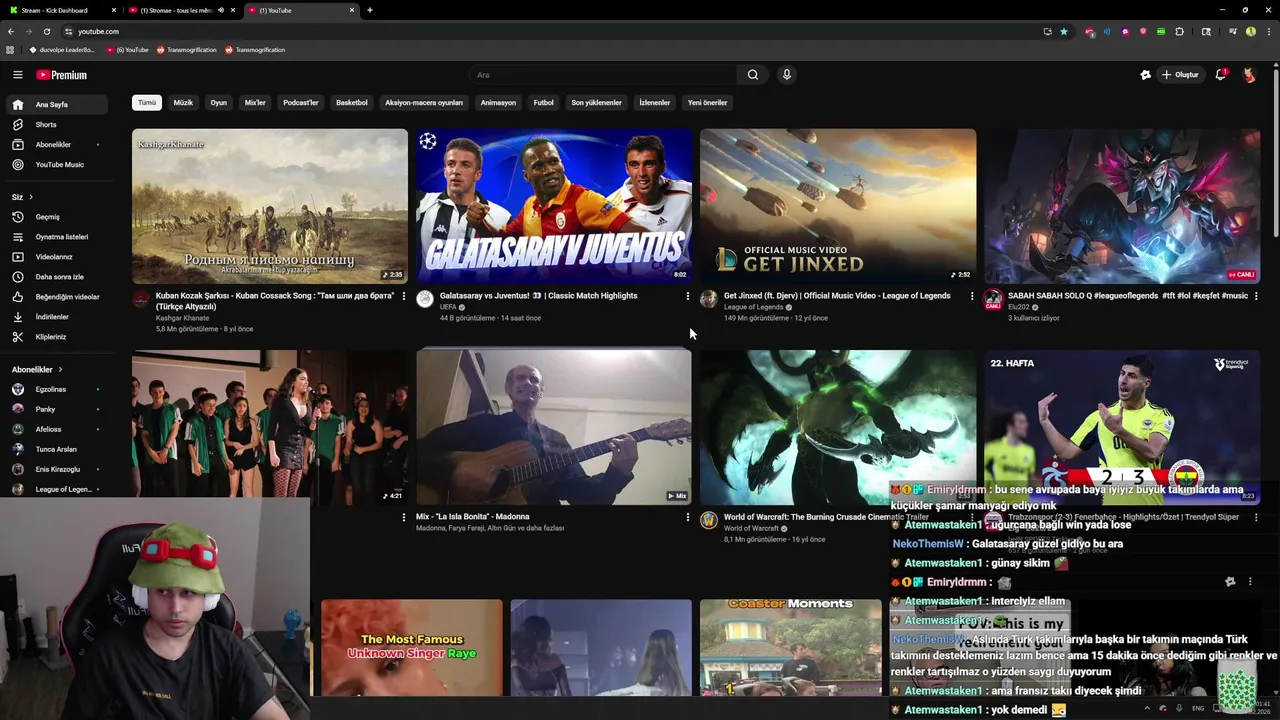Open Shorts in the sidebar

pyautogui.click(x=58, y=124)
